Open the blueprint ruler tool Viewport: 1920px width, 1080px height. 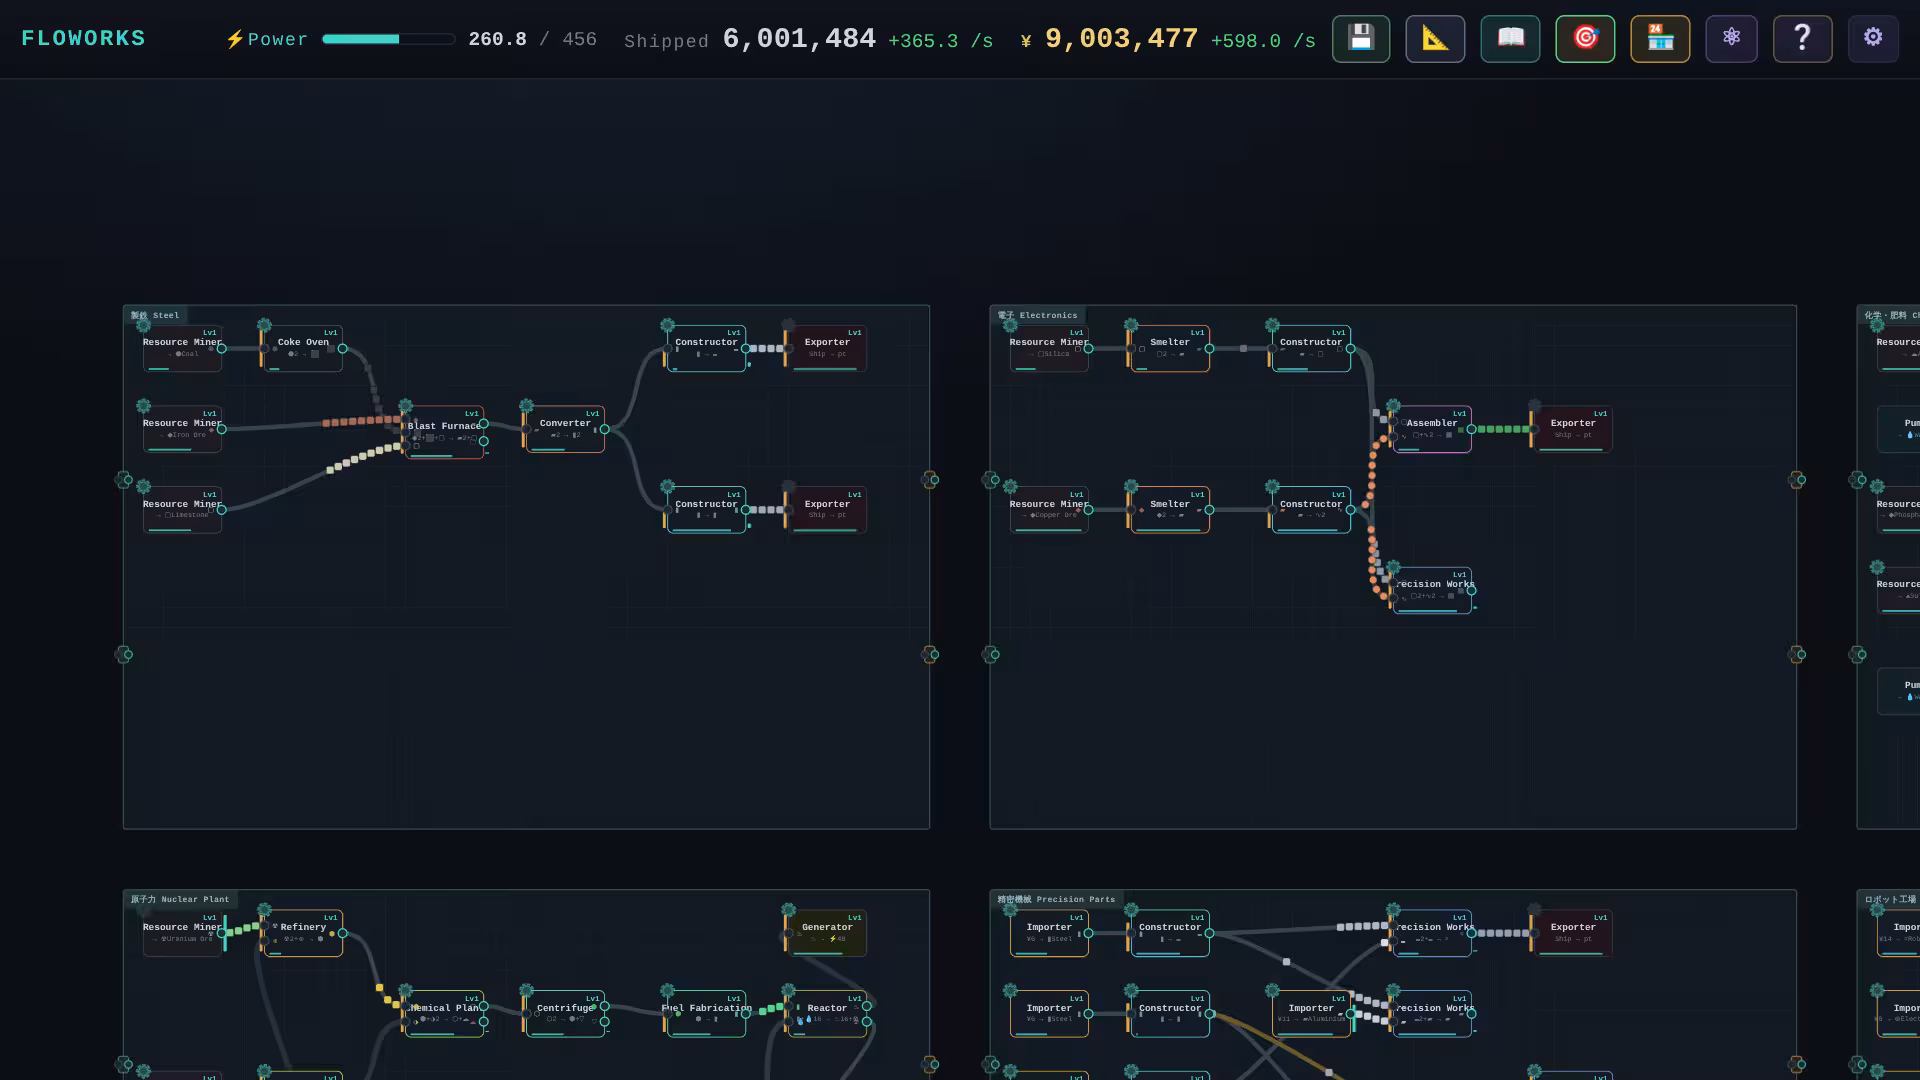1435,39
